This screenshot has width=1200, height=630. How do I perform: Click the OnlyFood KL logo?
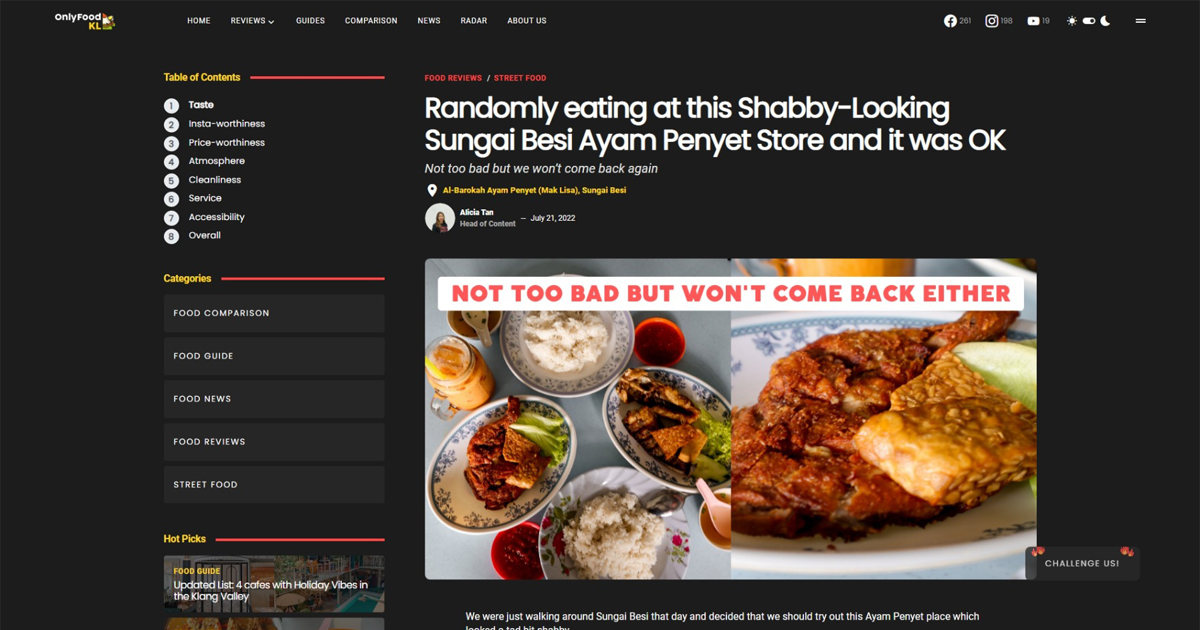tap(85, 21)
